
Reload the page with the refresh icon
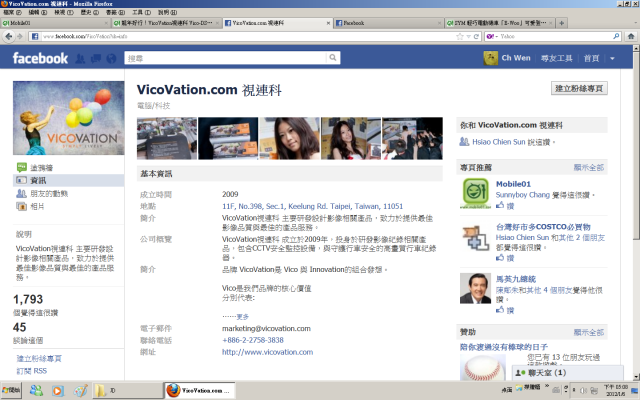pyautogui.click(x=476, y=36)
